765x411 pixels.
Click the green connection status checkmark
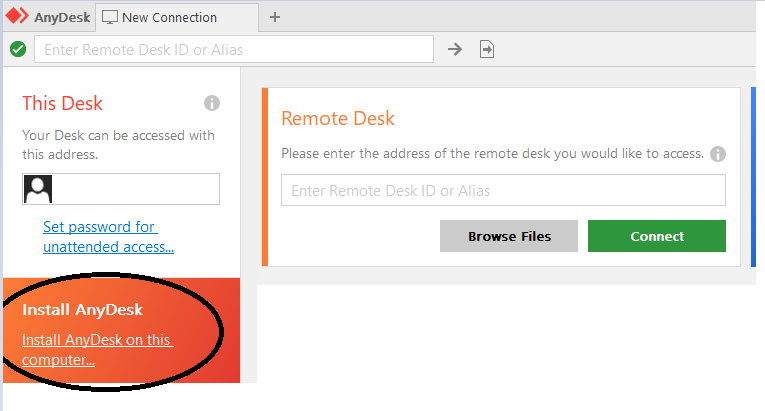coord(18,49)
